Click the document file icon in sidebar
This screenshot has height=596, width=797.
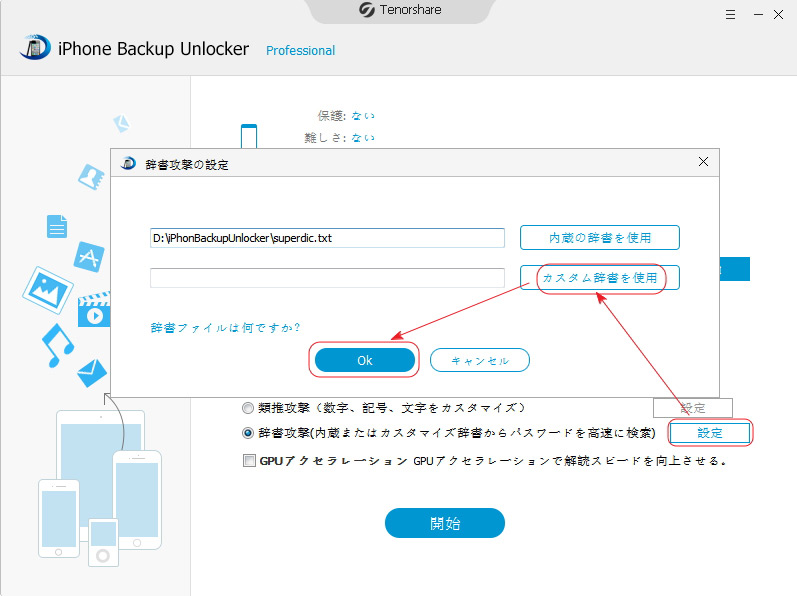pos(57,226)
